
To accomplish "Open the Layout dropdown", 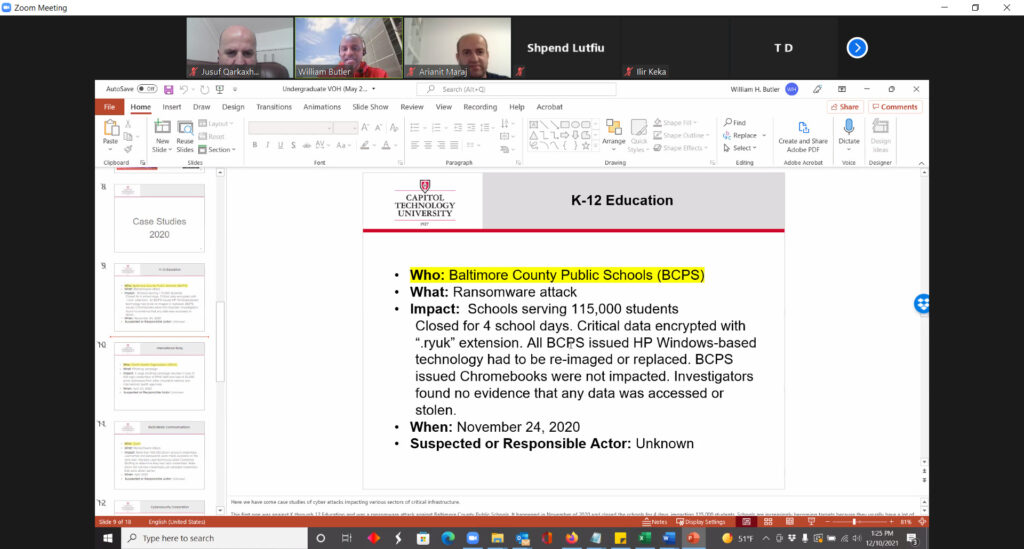I will coord(216,123).
